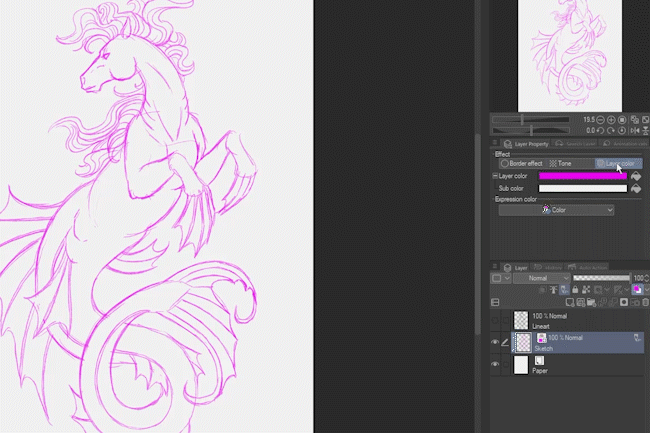The height and width of the screenshot is (433, 650).
Task: Show the hidden Lineart layer
Action: pos(495,320)
